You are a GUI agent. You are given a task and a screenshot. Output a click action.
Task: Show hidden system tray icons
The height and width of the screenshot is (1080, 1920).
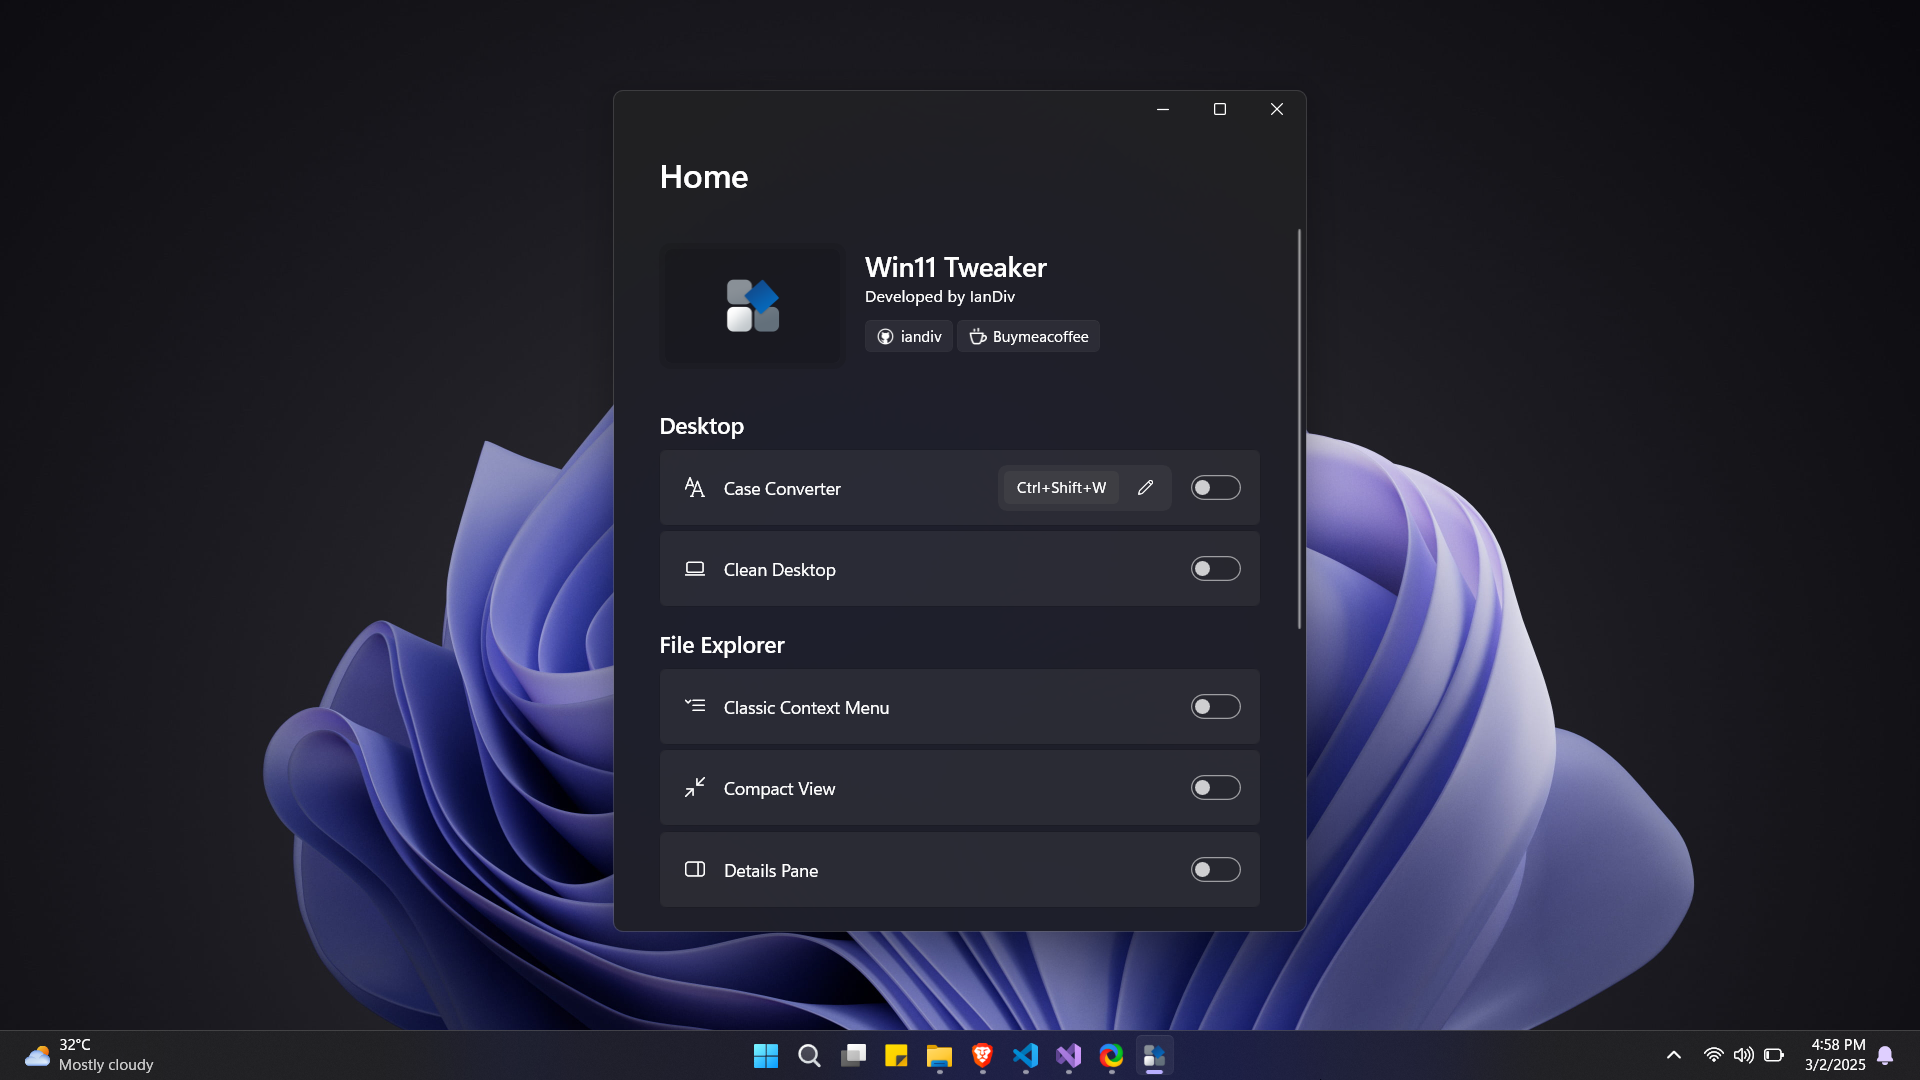tap(1674, 1055)
